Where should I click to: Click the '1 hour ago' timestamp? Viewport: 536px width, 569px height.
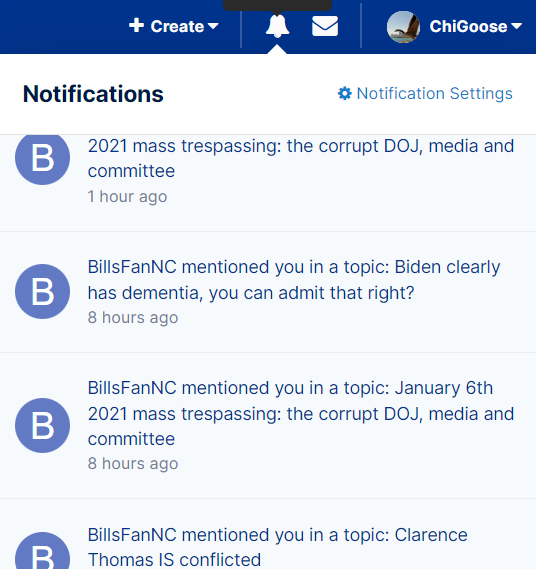(127, 197)
